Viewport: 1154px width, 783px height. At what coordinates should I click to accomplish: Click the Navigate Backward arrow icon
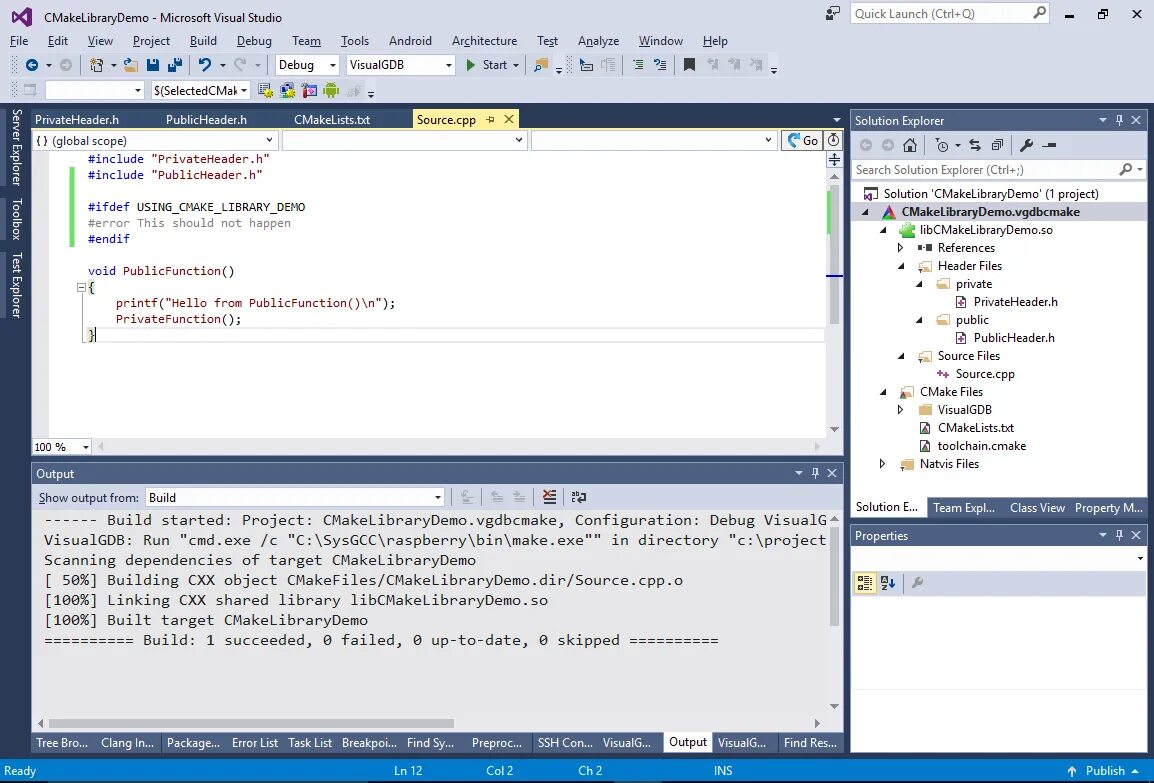click(x=32, y=65)
